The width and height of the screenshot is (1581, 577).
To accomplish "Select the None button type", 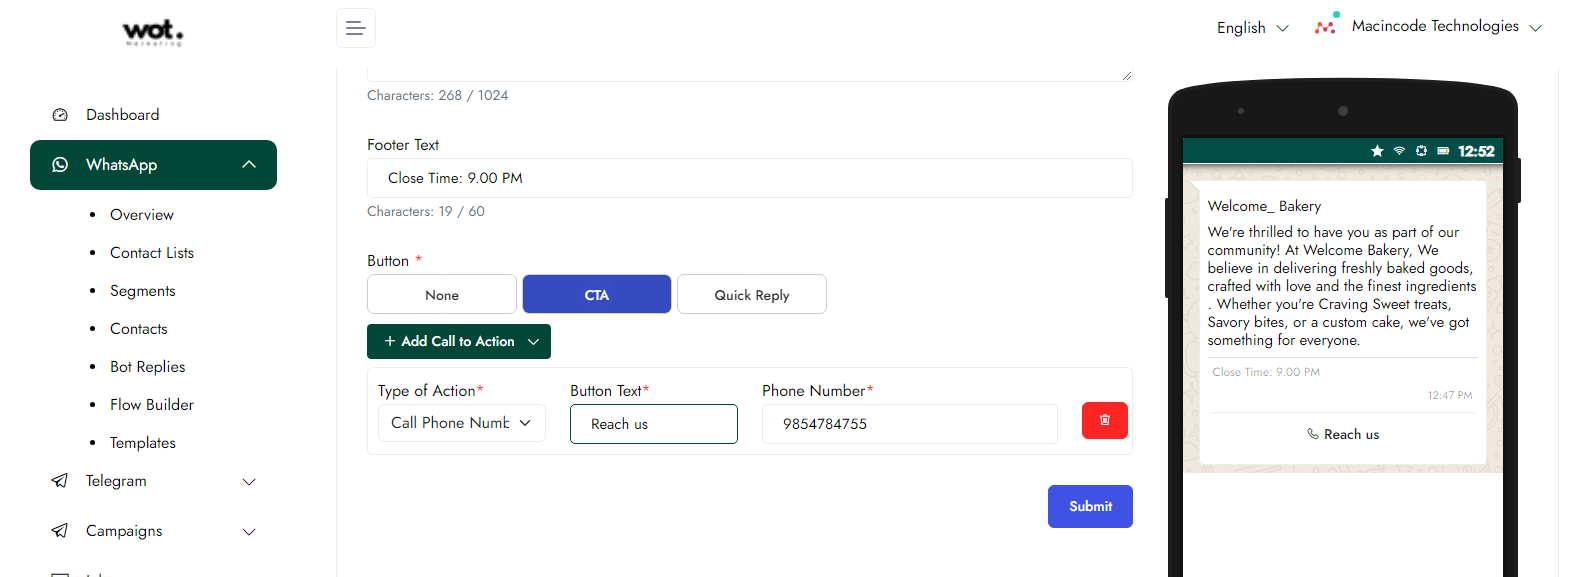I will (x=442, y=295).
